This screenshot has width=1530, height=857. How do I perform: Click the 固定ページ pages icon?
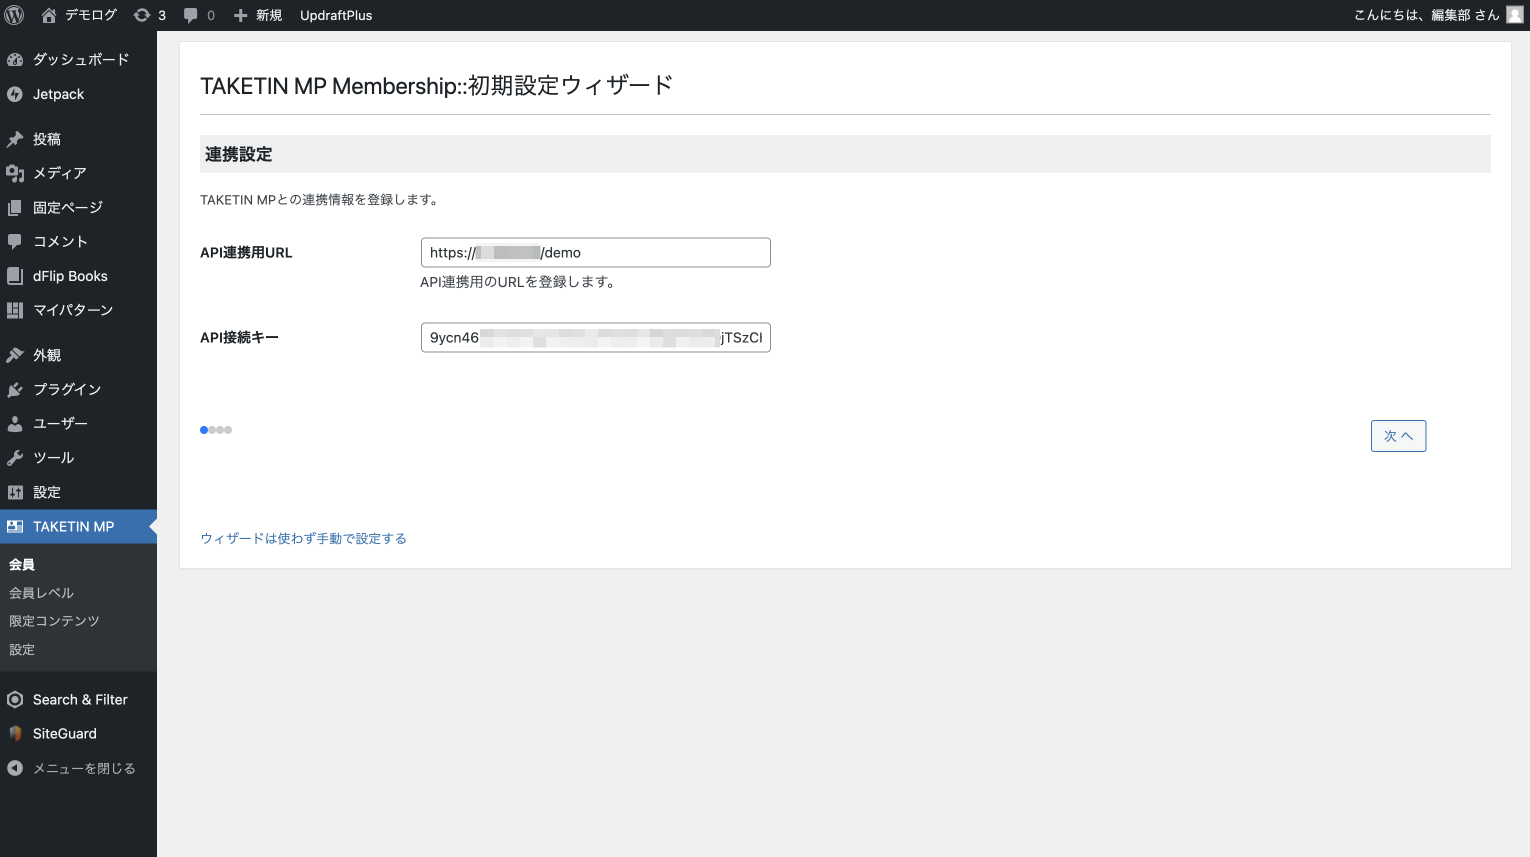click(15, 207)
